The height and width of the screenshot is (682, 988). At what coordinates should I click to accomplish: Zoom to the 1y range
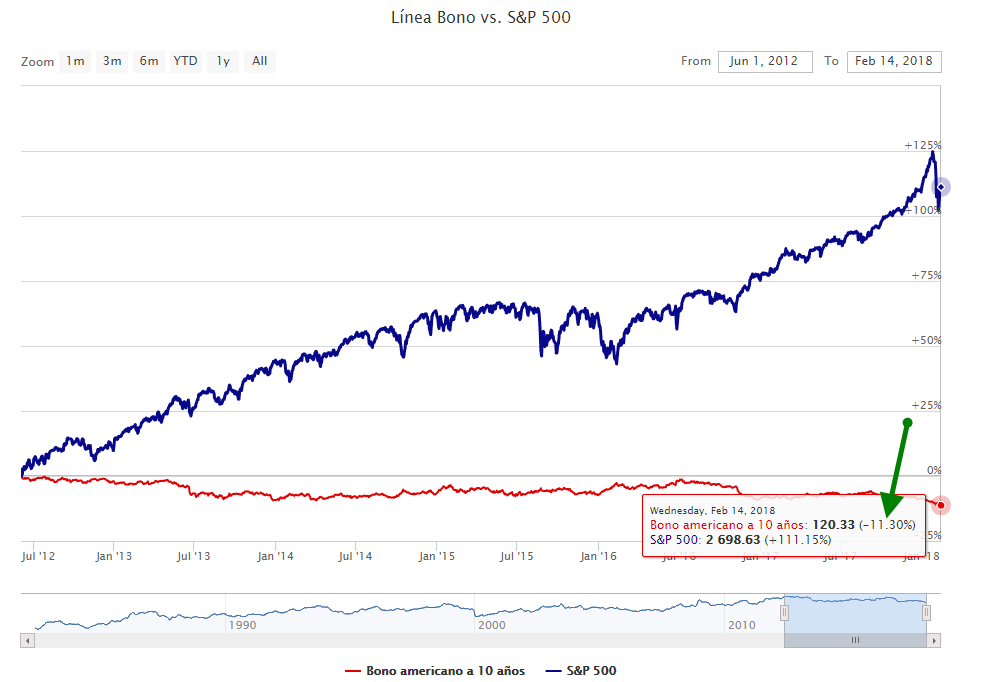pos(223,61)
